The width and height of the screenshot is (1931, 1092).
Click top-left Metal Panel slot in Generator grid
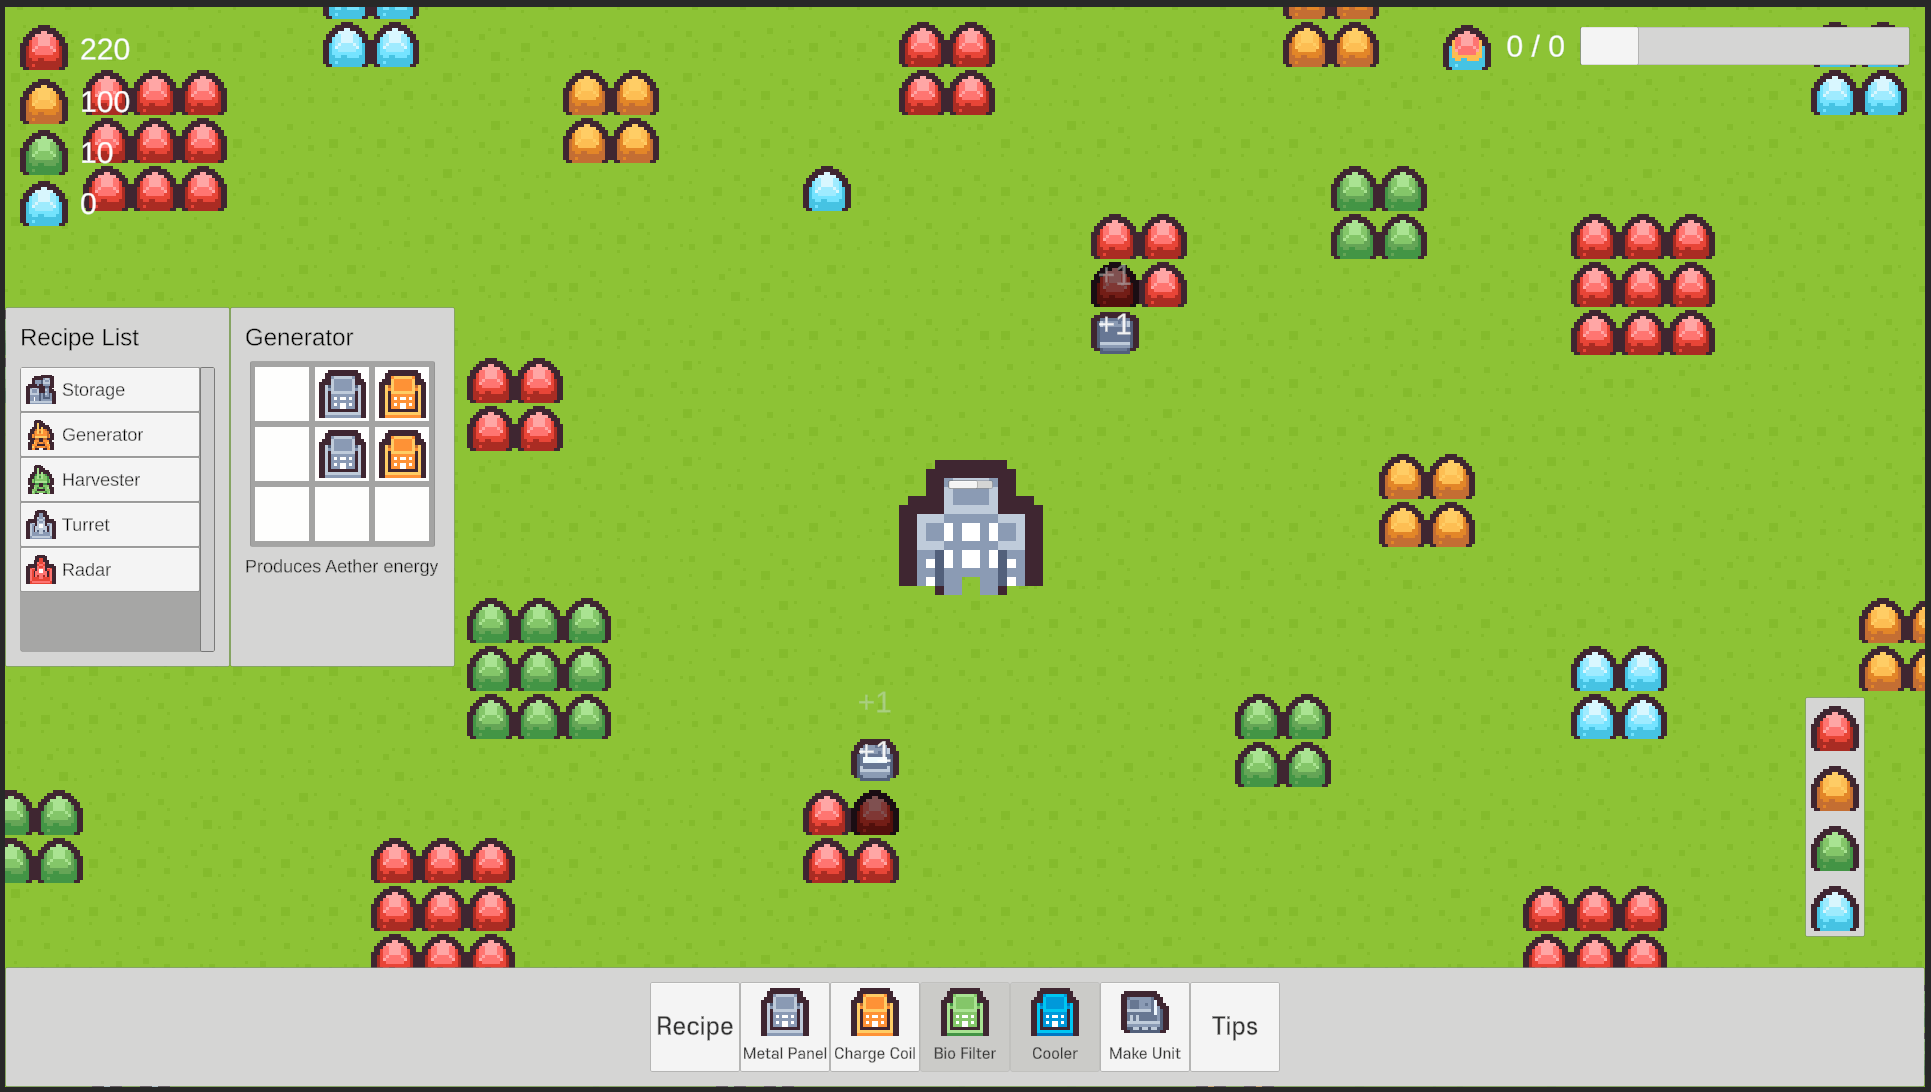[x=342, y=393]
